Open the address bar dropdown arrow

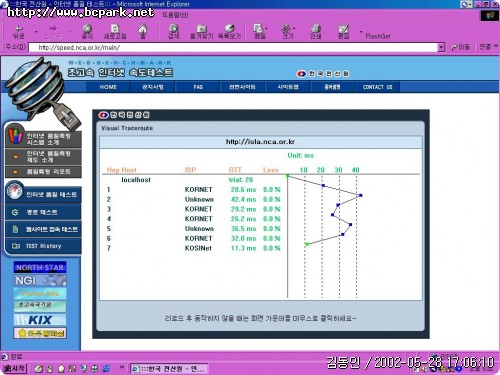tap(441, 47)
